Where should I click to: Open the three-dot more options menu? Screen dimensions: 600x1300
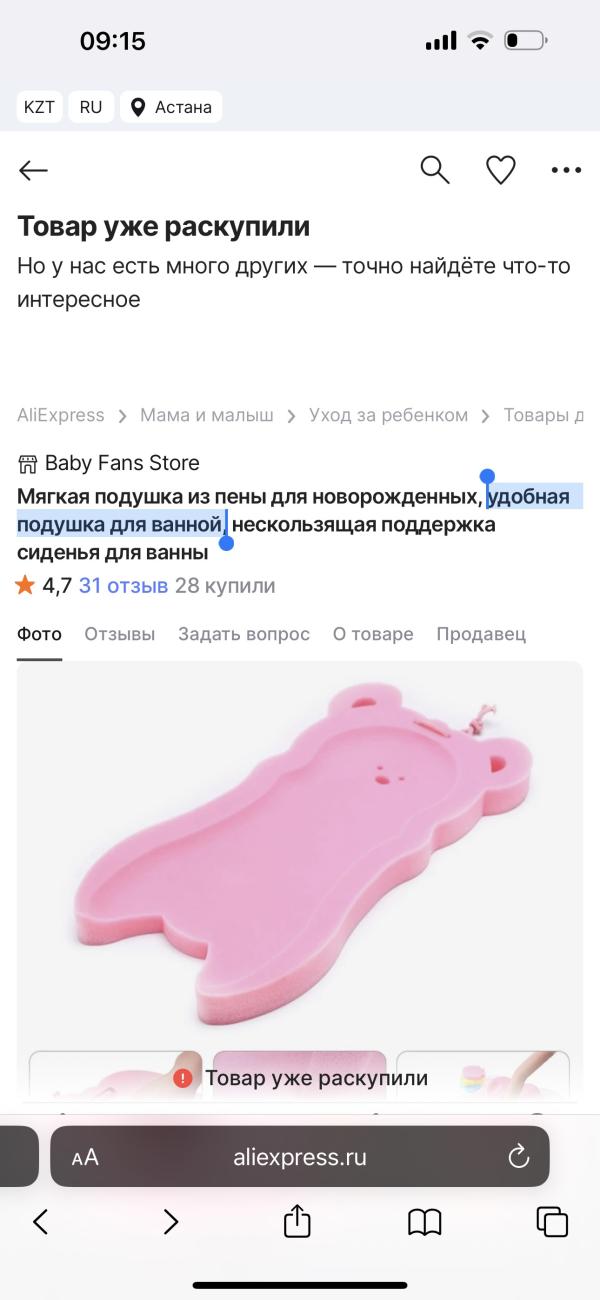[x=566, y=171]
